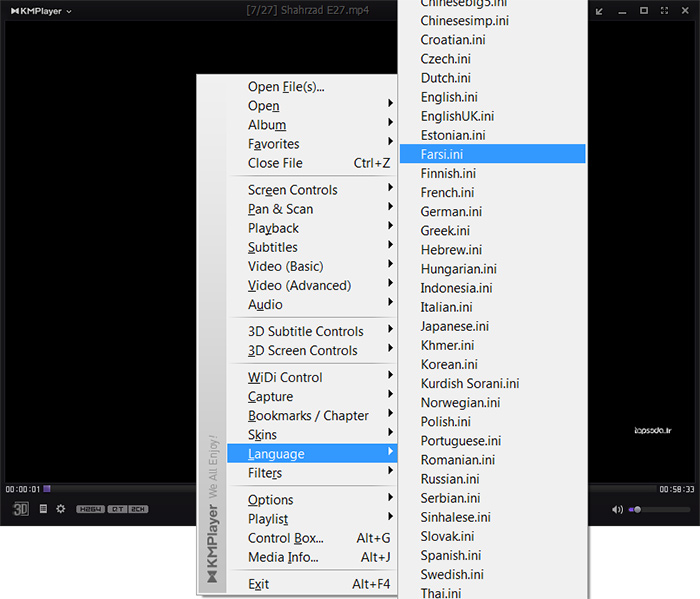The image size is (700, 599).
Task: Expand the Favorites submenu
Action: (312, 144)
